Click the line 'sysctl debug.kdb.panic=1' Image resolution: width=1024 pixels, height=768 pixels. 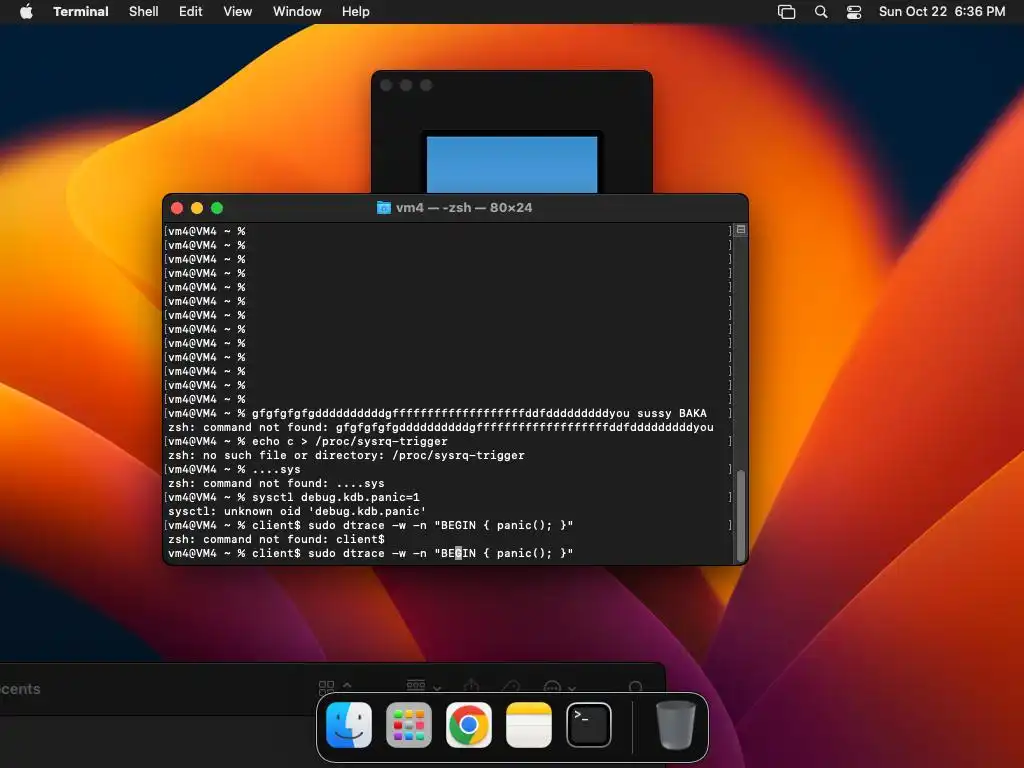pos(336,498)
